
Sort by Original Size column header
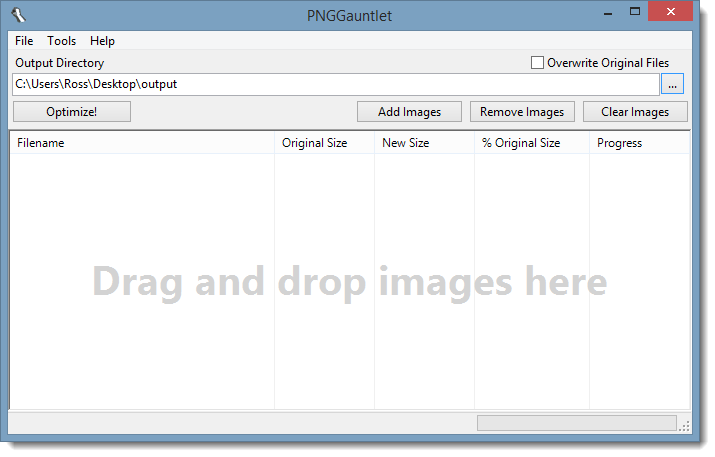[324, 143]
